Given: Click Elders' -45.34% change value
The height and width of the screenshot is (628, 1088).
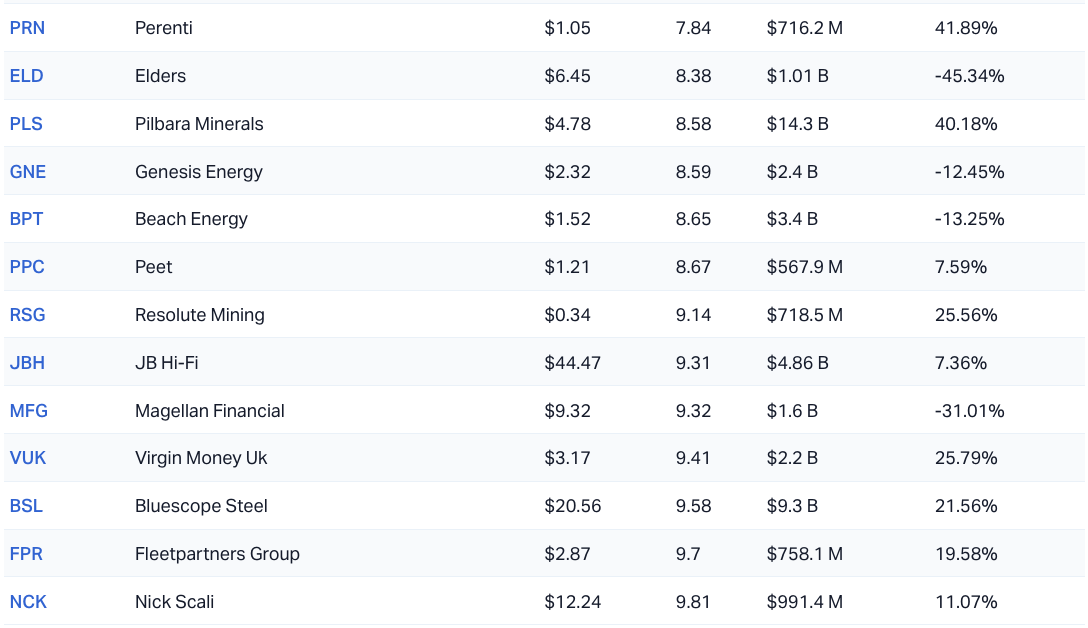Looking at the screenshot, I should point(969,76).
